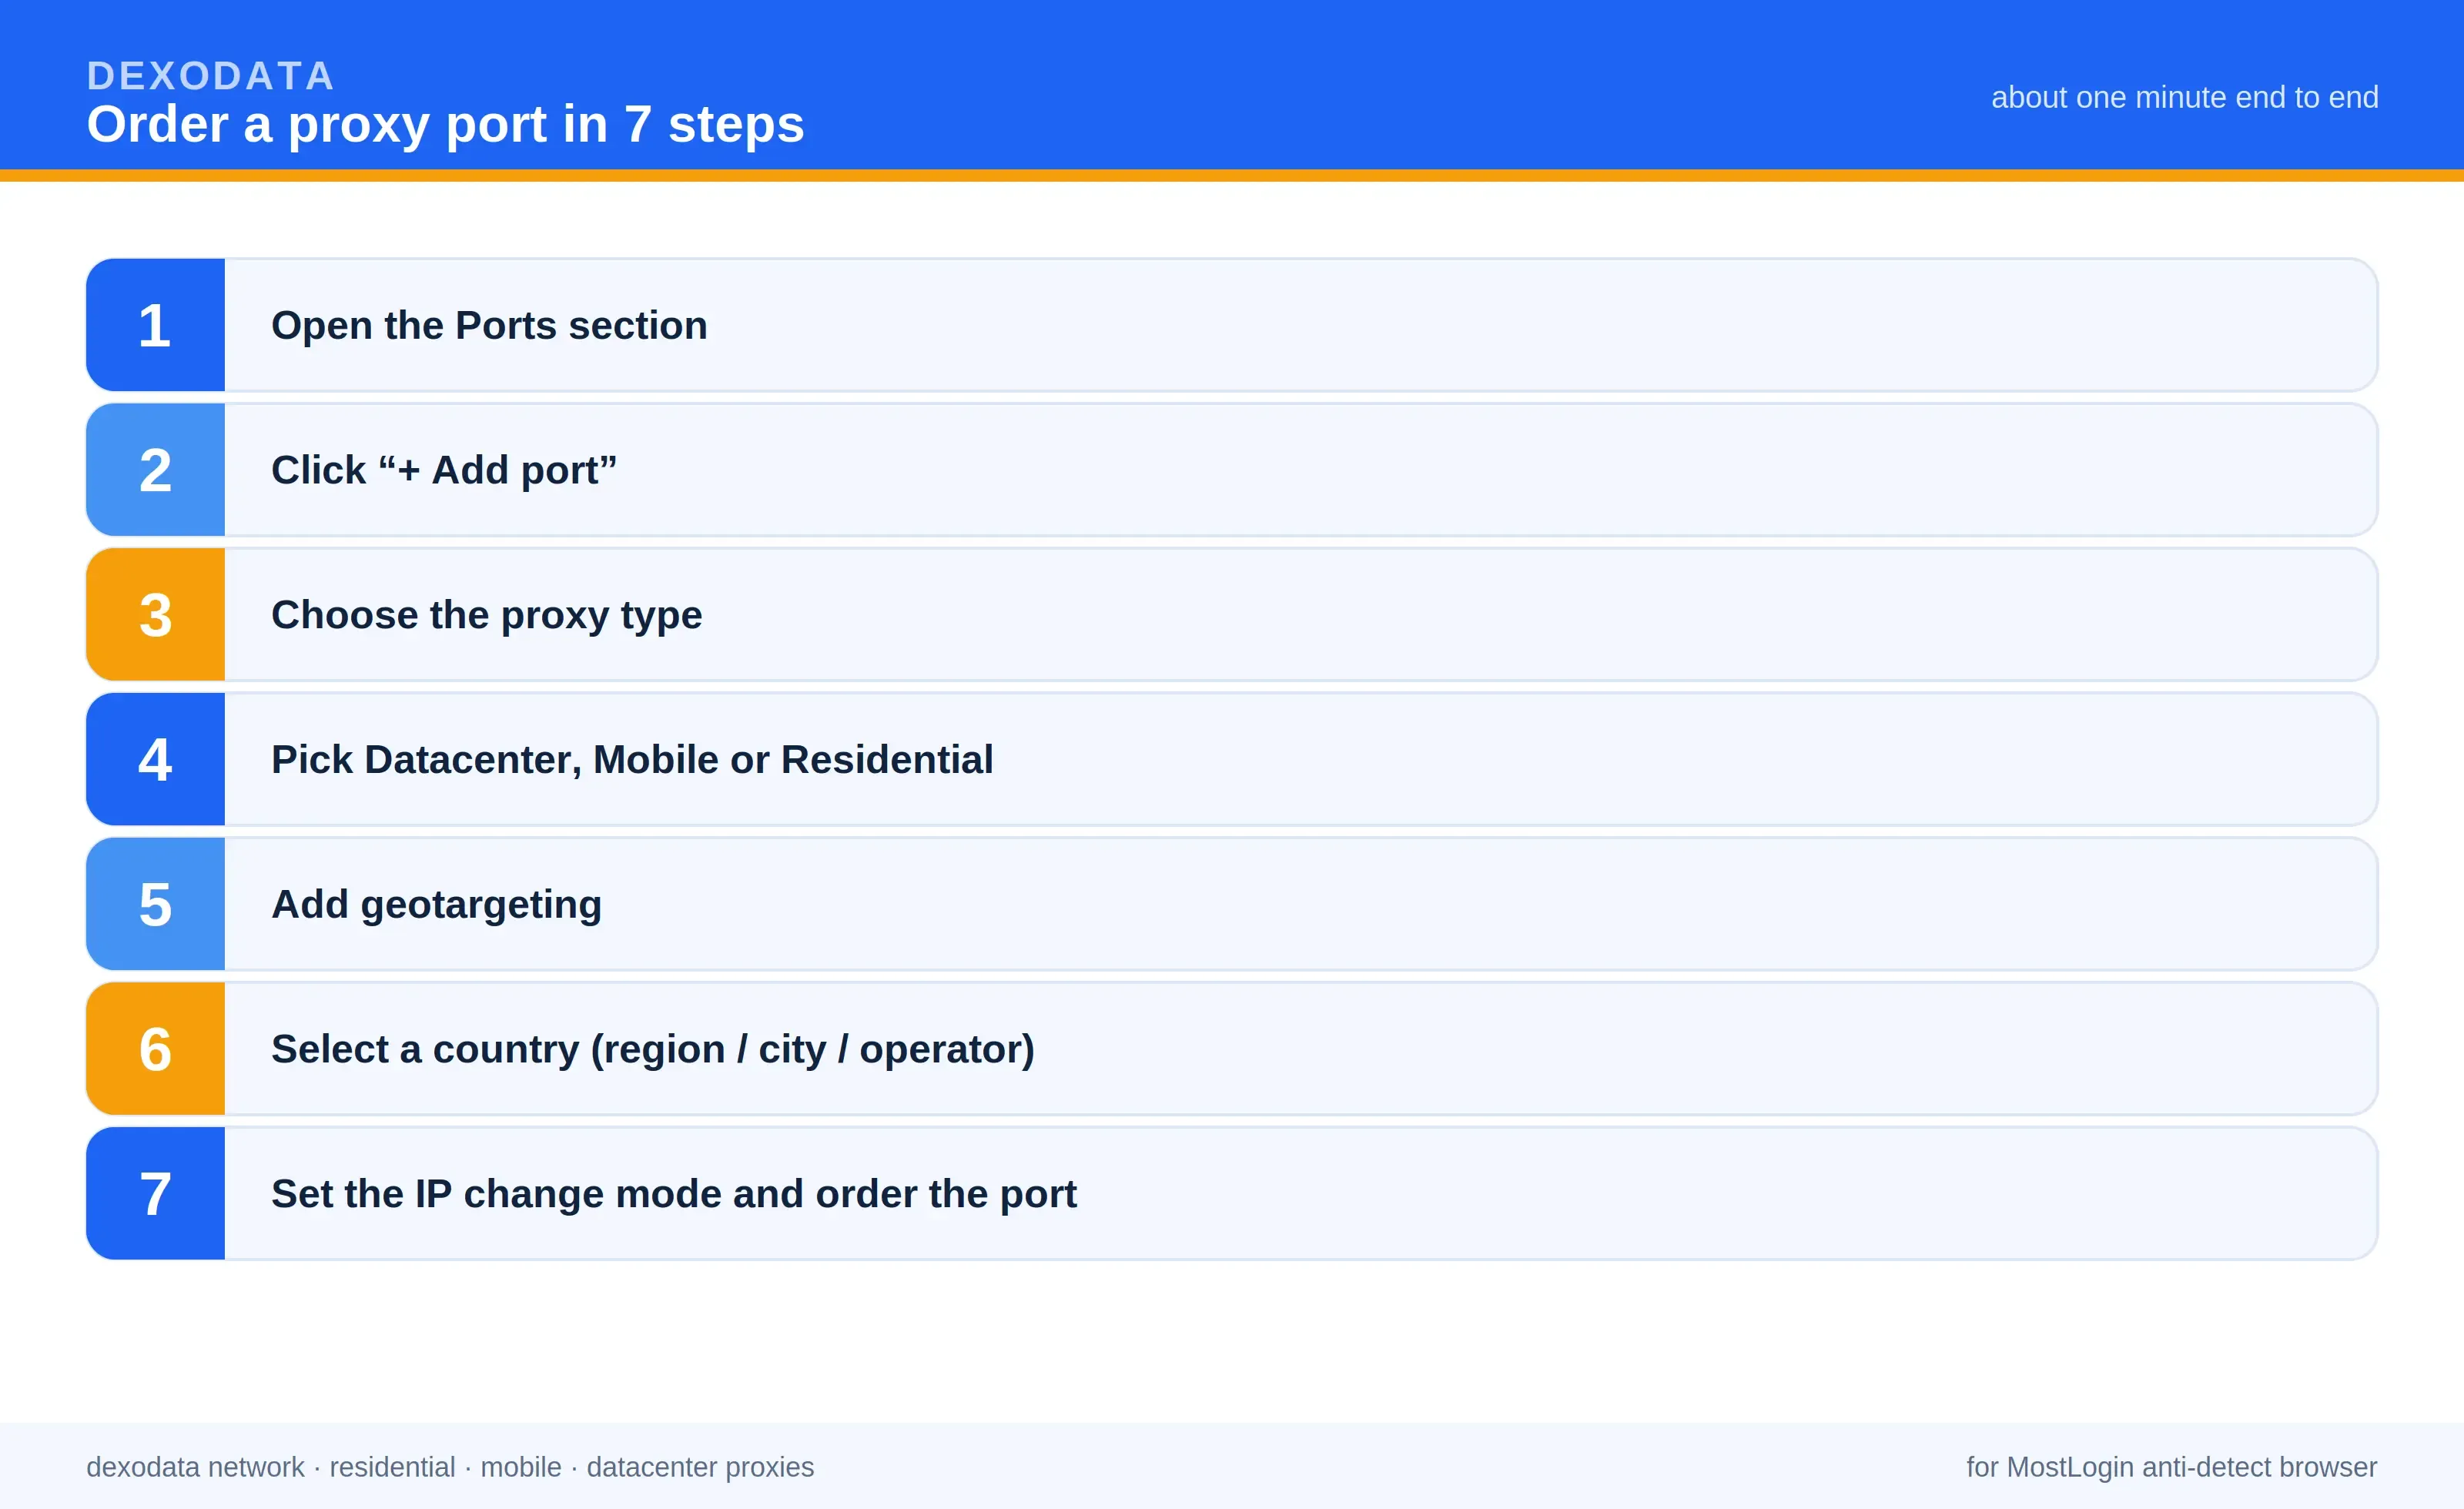Select the orange step 3 number badge
Image resolution: width=2464 pixels, height=1509 pixels.
[x=155, y=614]
